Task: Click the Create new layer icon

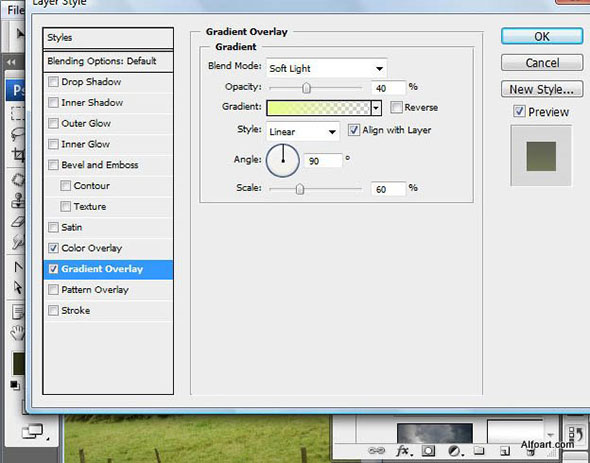Action: (x=505, y=451)
